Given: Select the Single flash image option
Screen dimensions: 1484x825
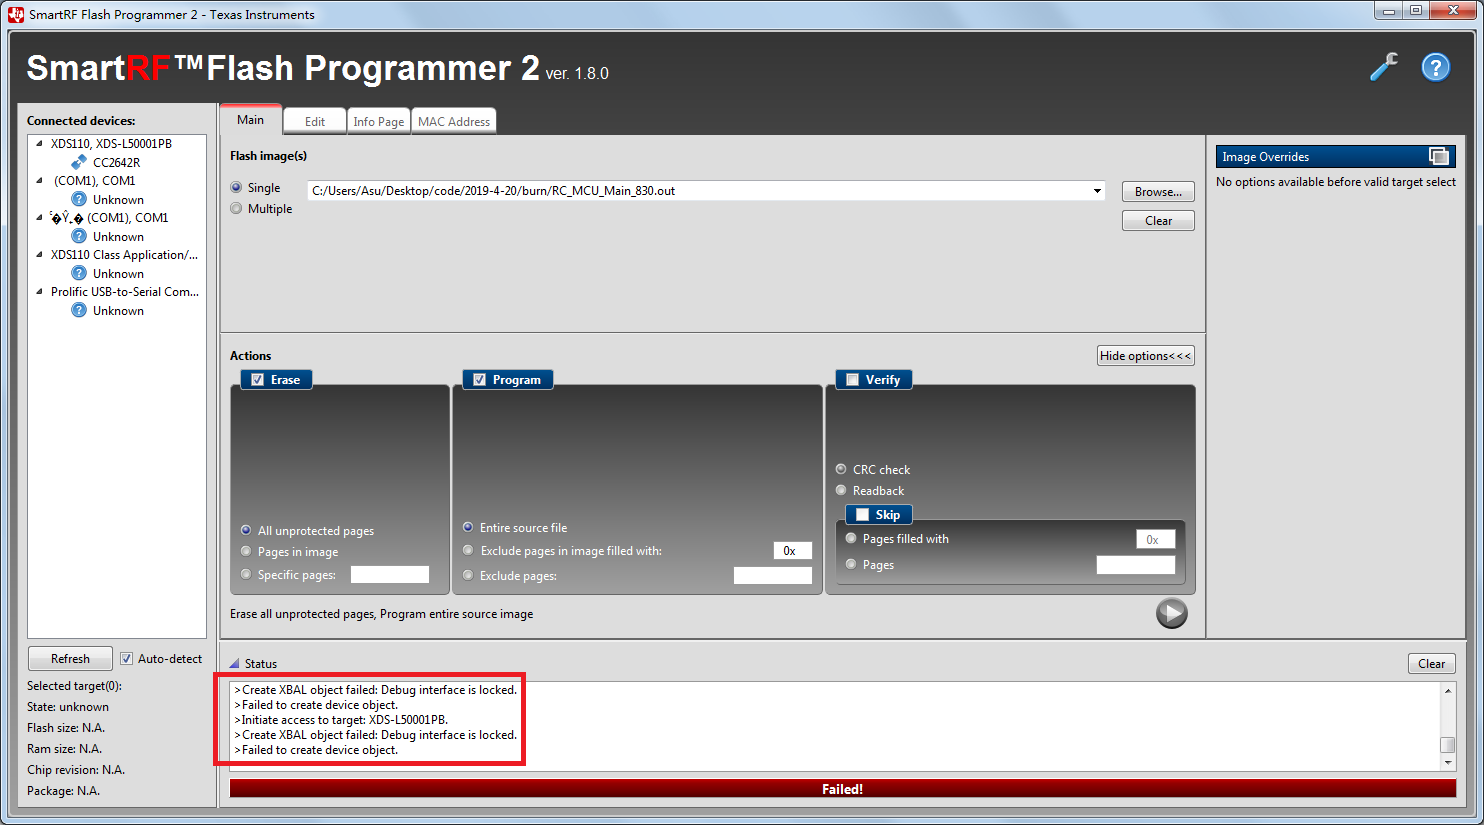Looking at the screenshot, I should [236, 187].
